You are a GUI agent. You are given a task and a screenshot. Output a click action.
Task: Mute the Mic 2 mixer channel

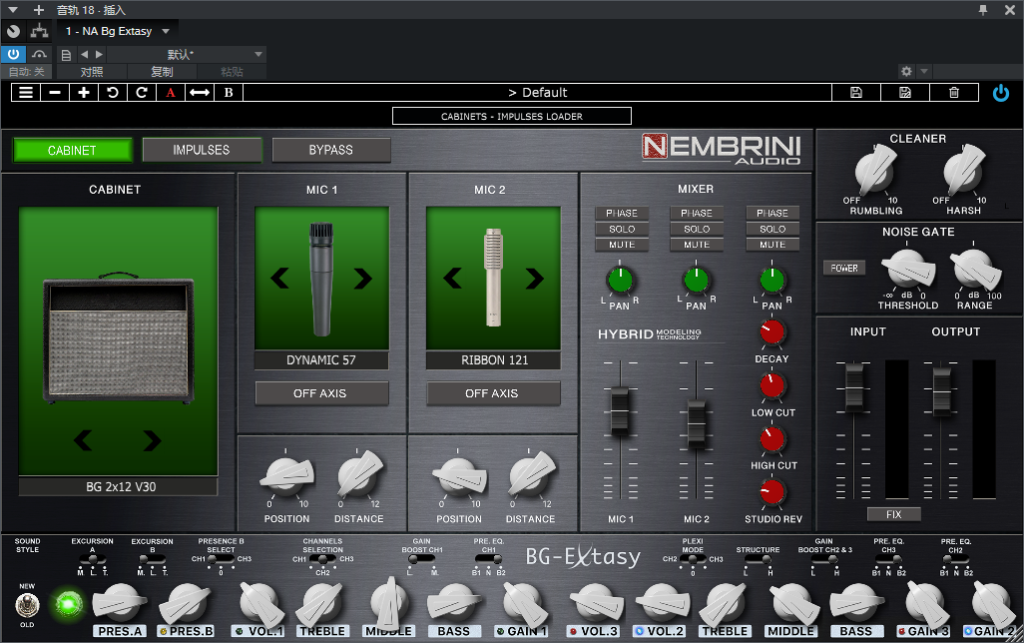point(697,245)
